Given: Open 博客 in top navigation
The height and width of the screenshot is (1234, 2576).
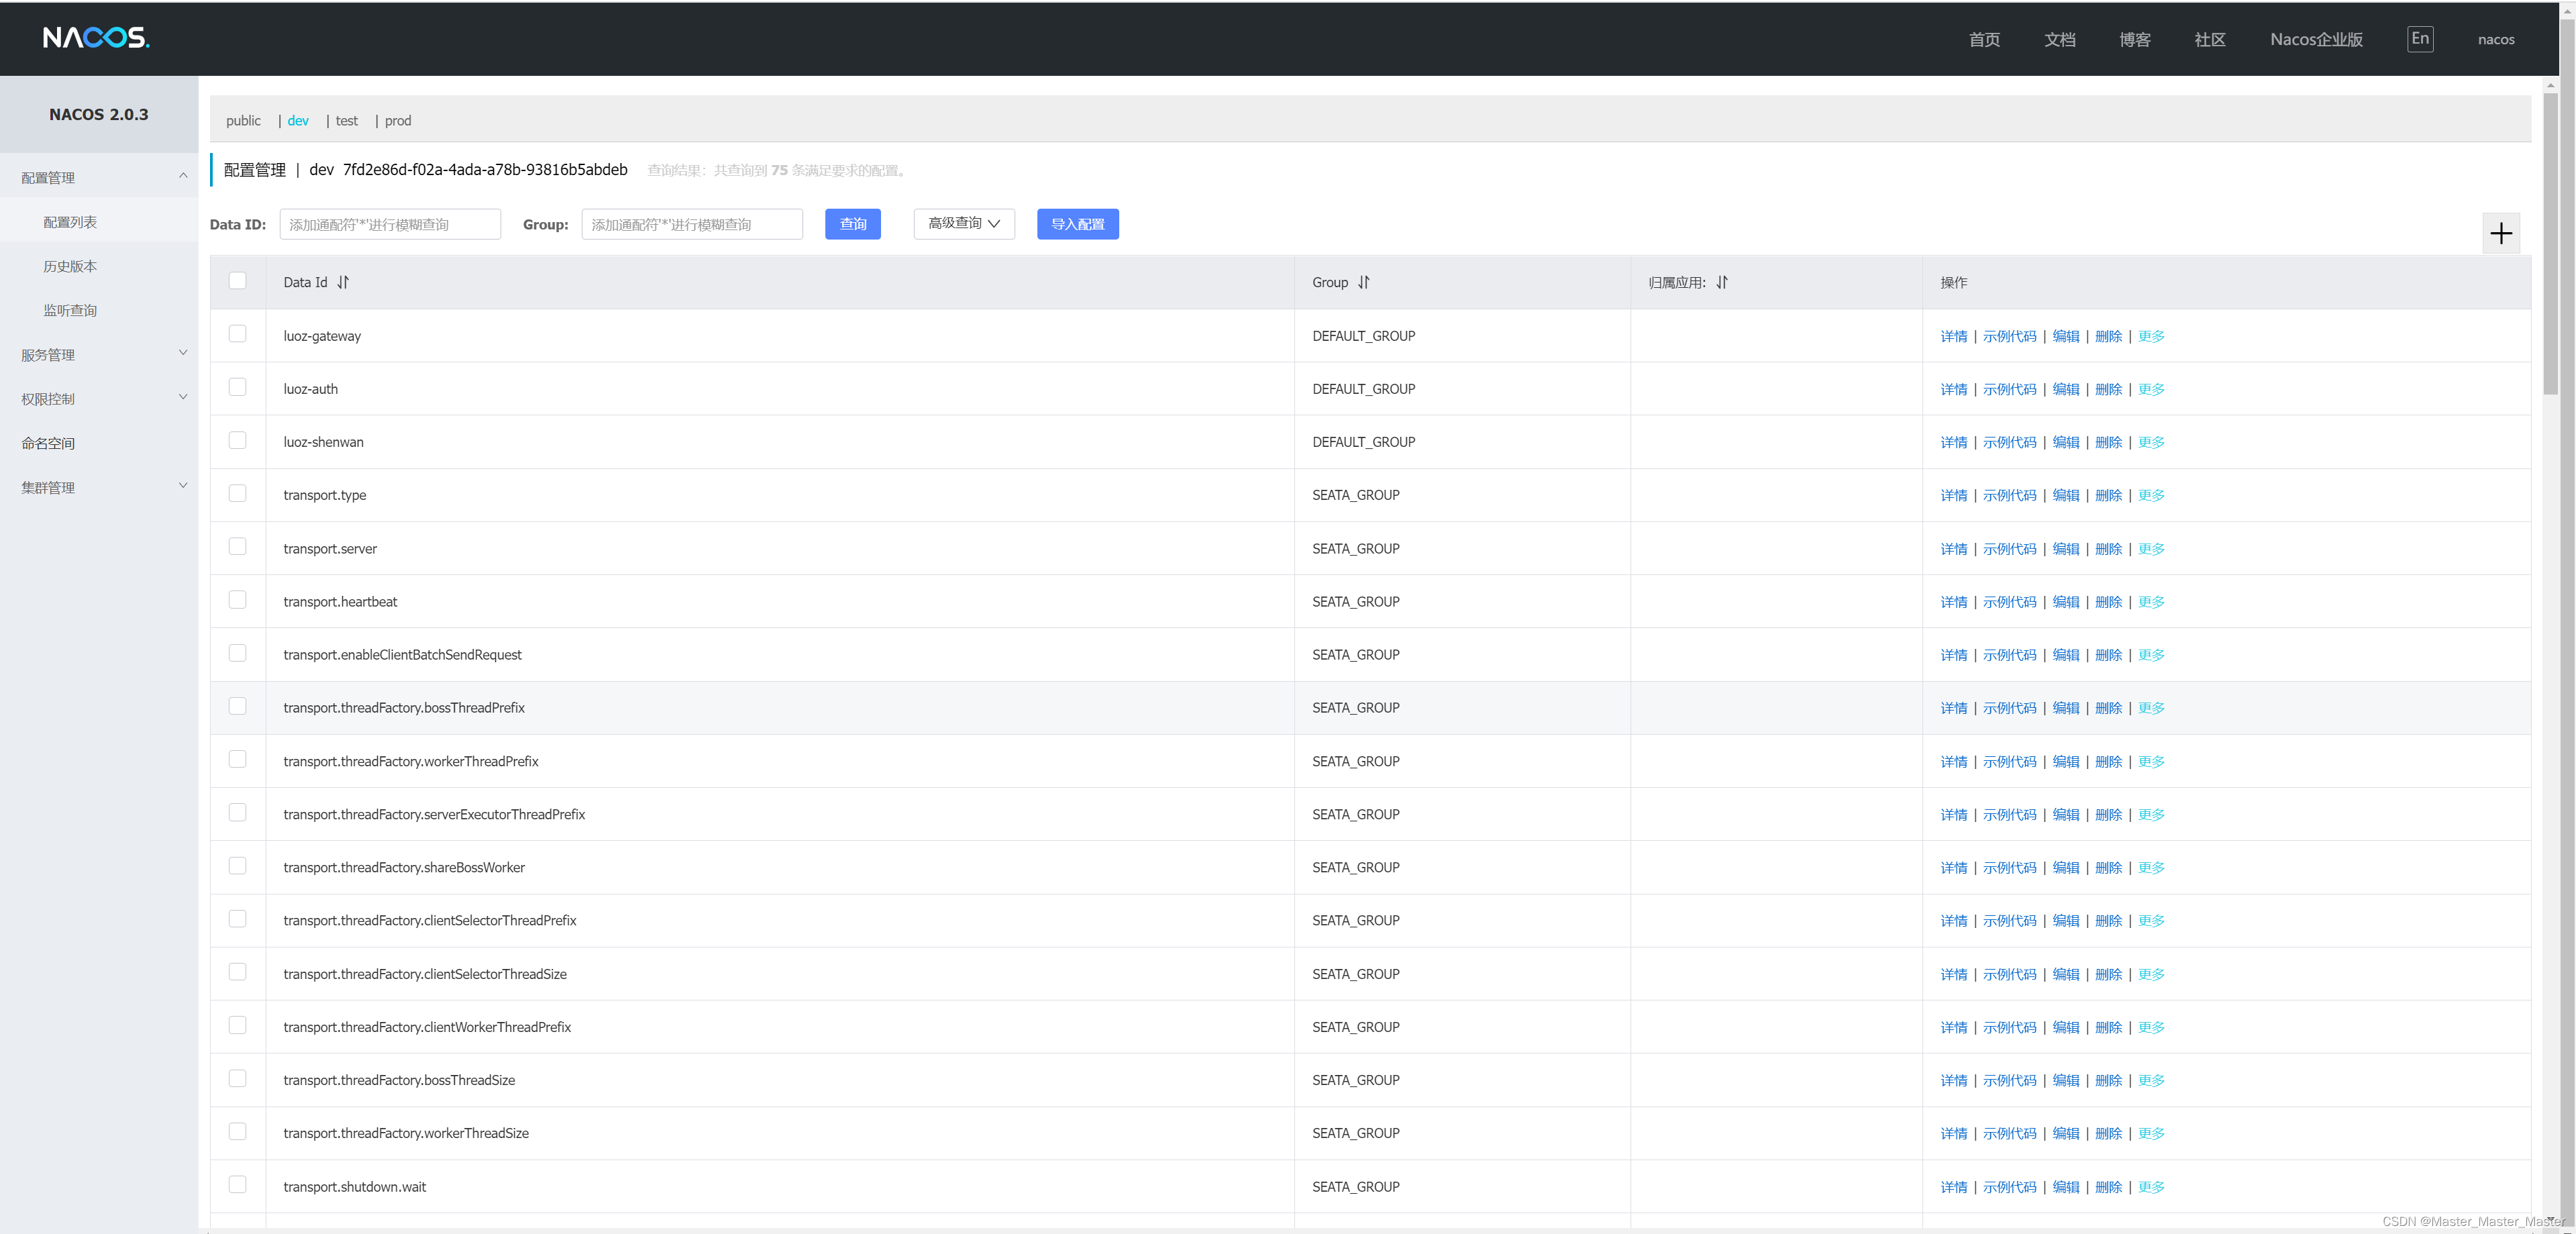Looking at the screenshot, I should [x=2134, y=39].
